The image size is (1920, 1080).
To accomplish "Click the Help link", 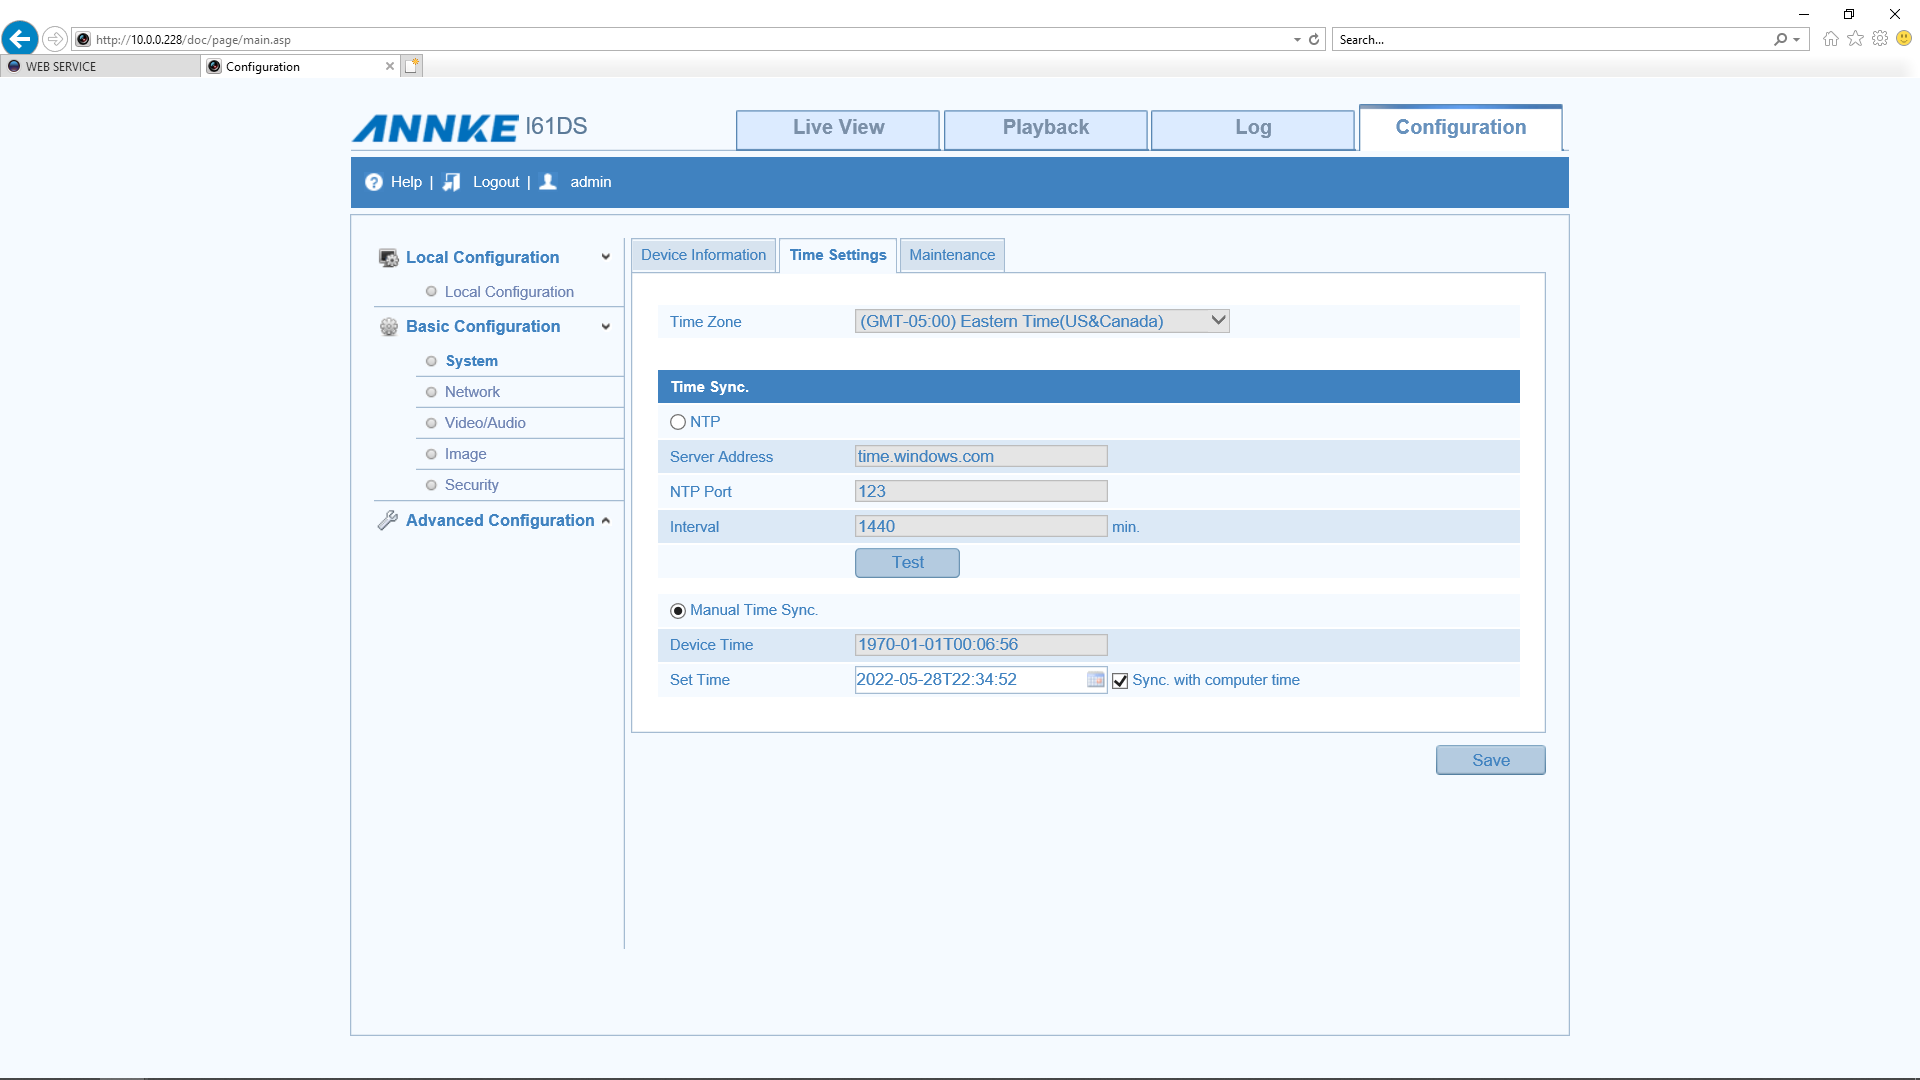I will (x=406, y=182).
